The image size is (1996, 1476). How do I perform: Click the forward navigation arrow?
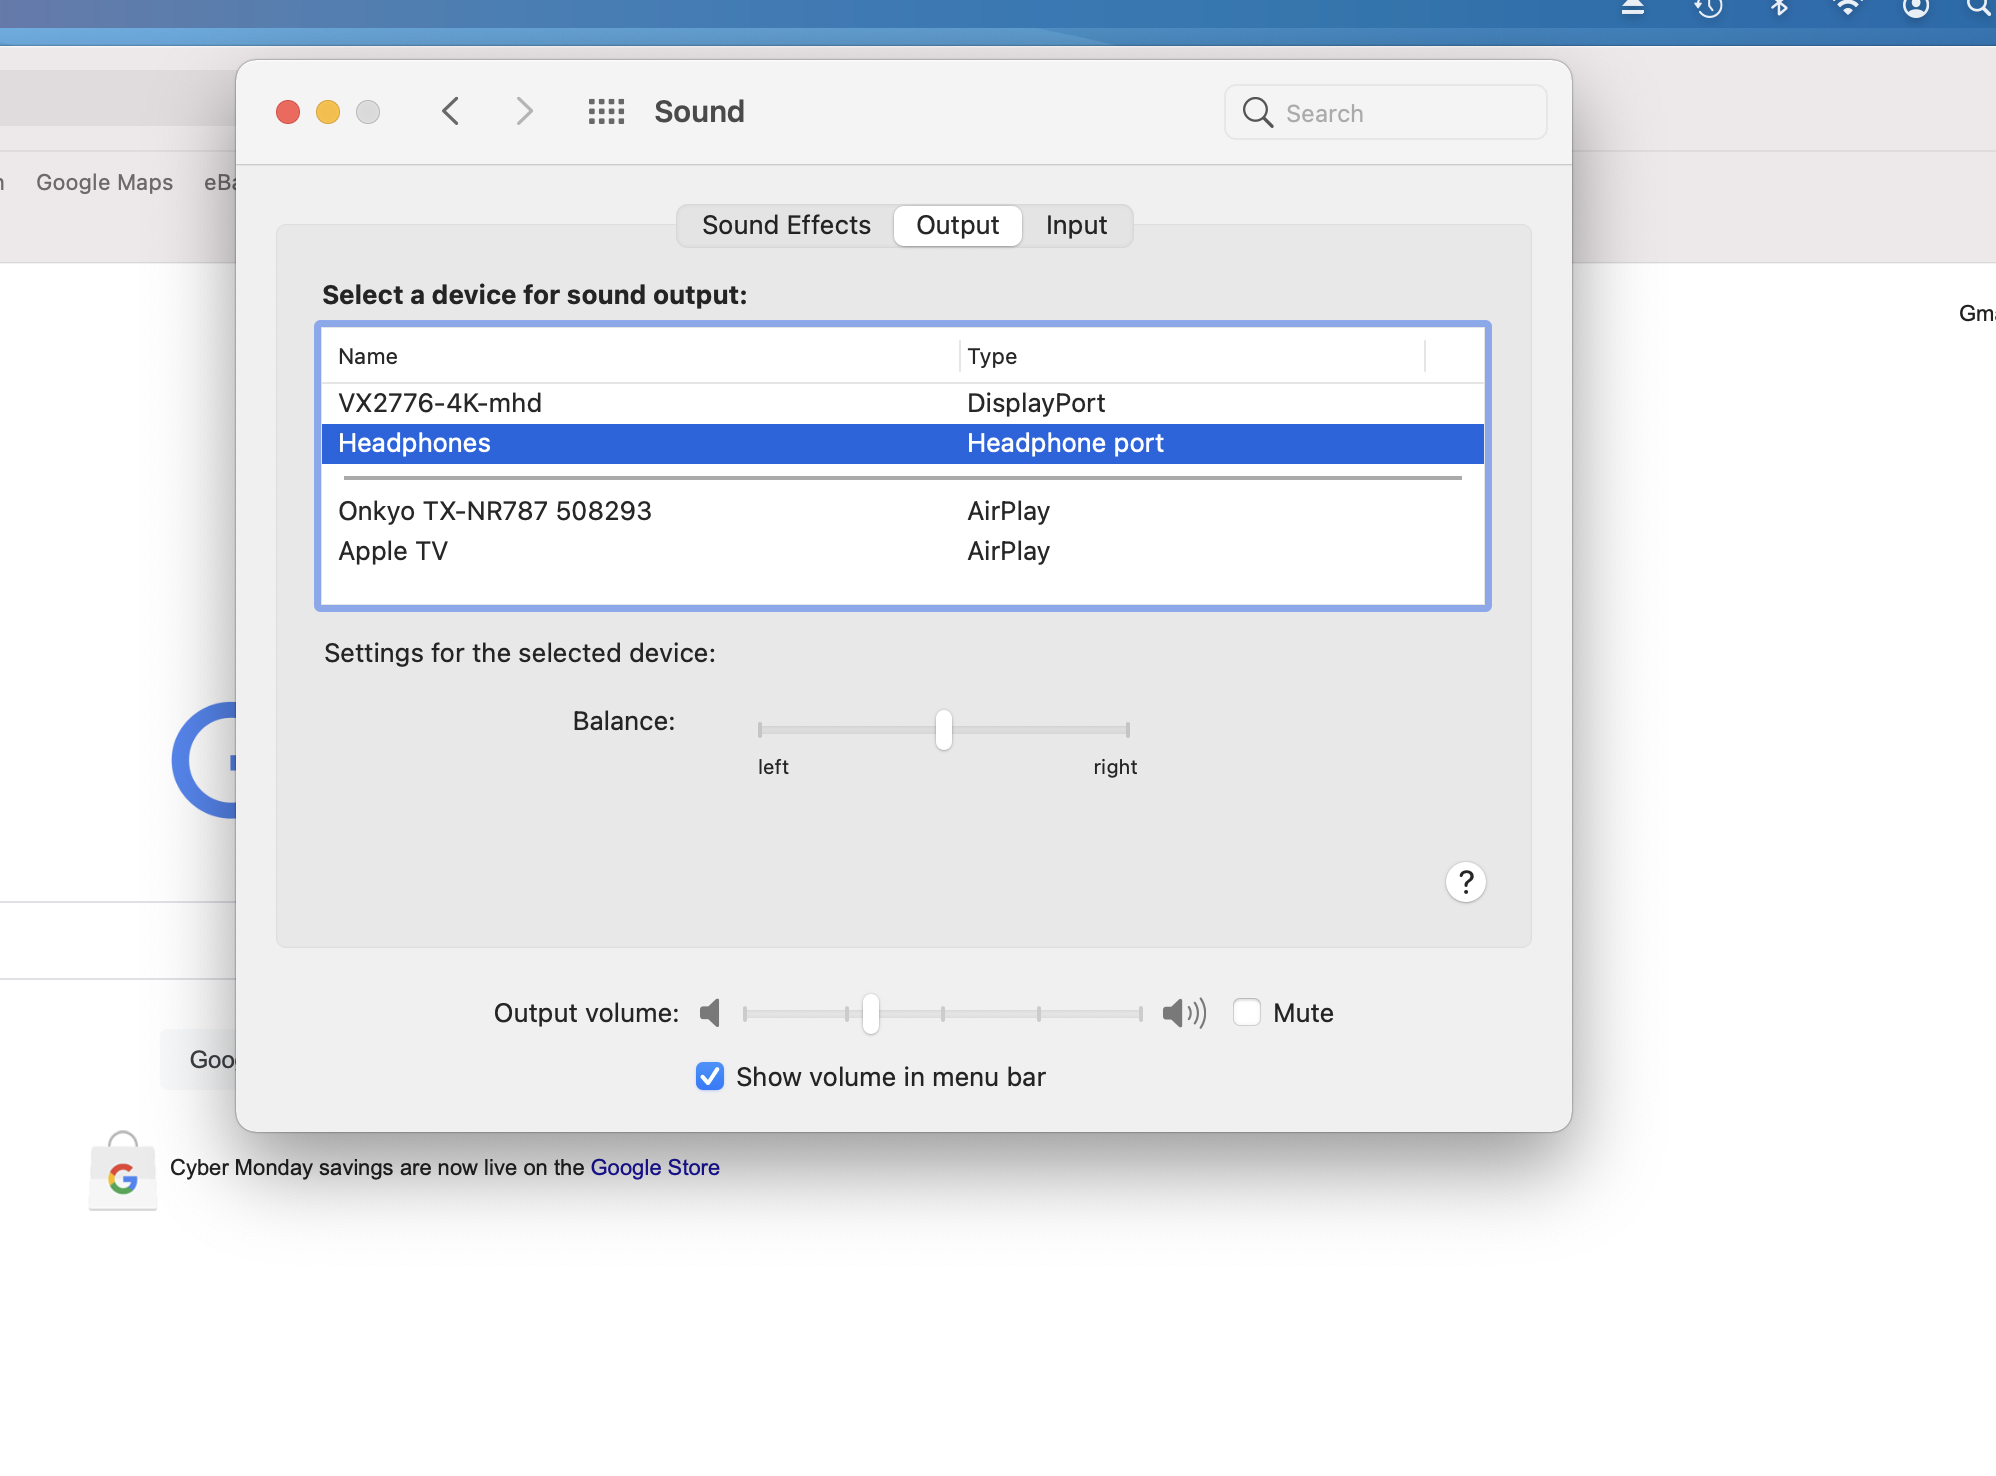524,111
